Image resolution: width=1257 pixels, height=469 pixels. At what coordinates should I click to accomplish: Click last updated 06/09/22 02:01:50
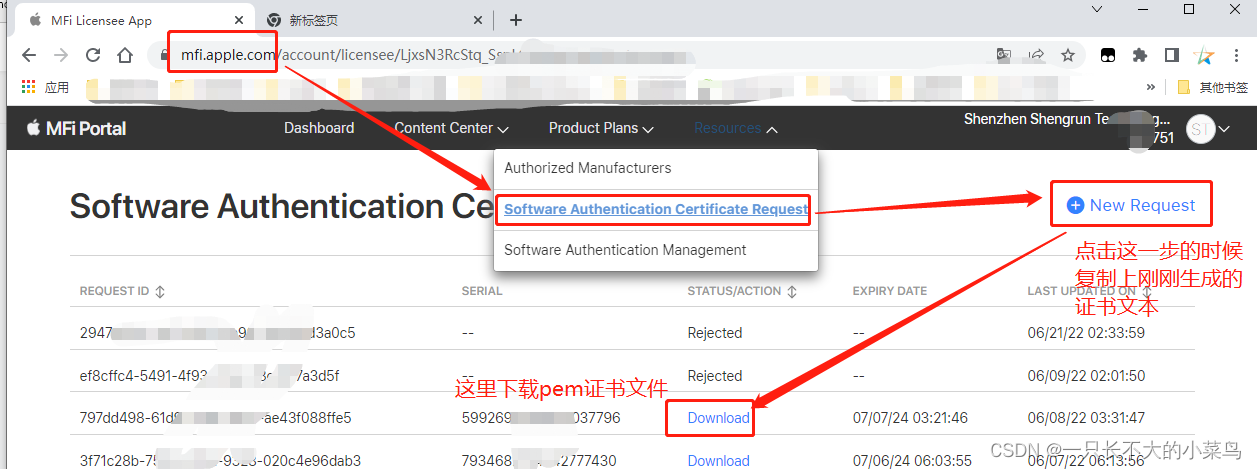click(x=1086, y=376)
